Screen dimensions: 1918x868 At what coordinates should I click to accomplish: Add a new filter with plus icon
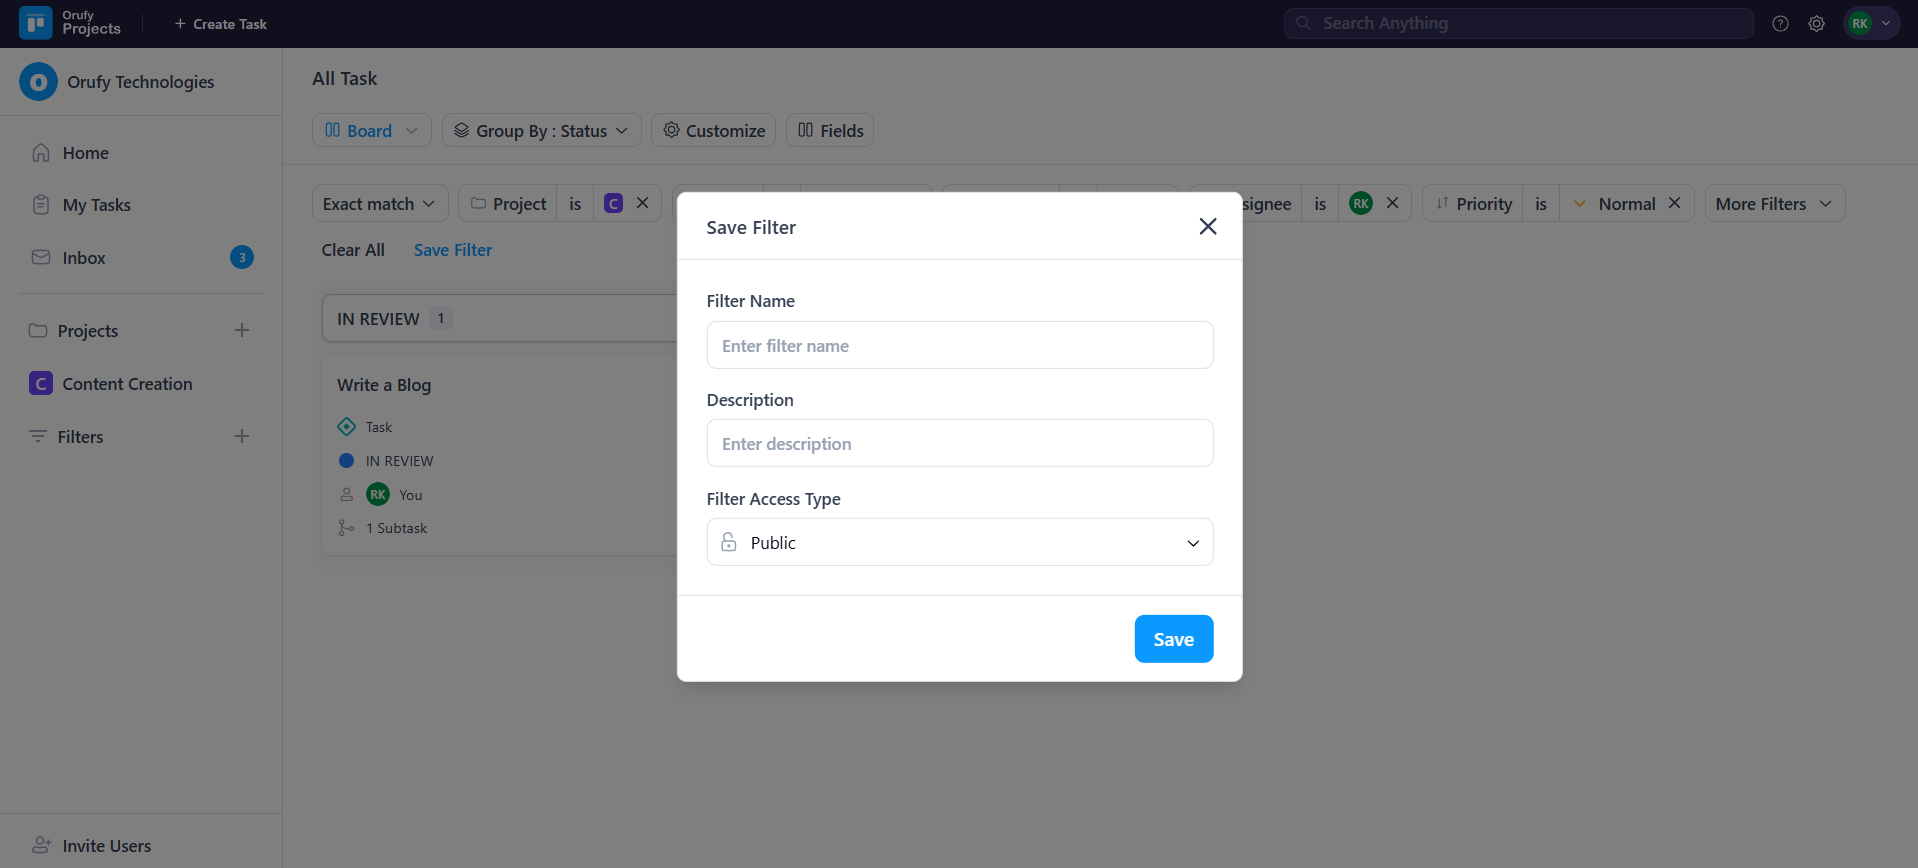coord(242,437)
